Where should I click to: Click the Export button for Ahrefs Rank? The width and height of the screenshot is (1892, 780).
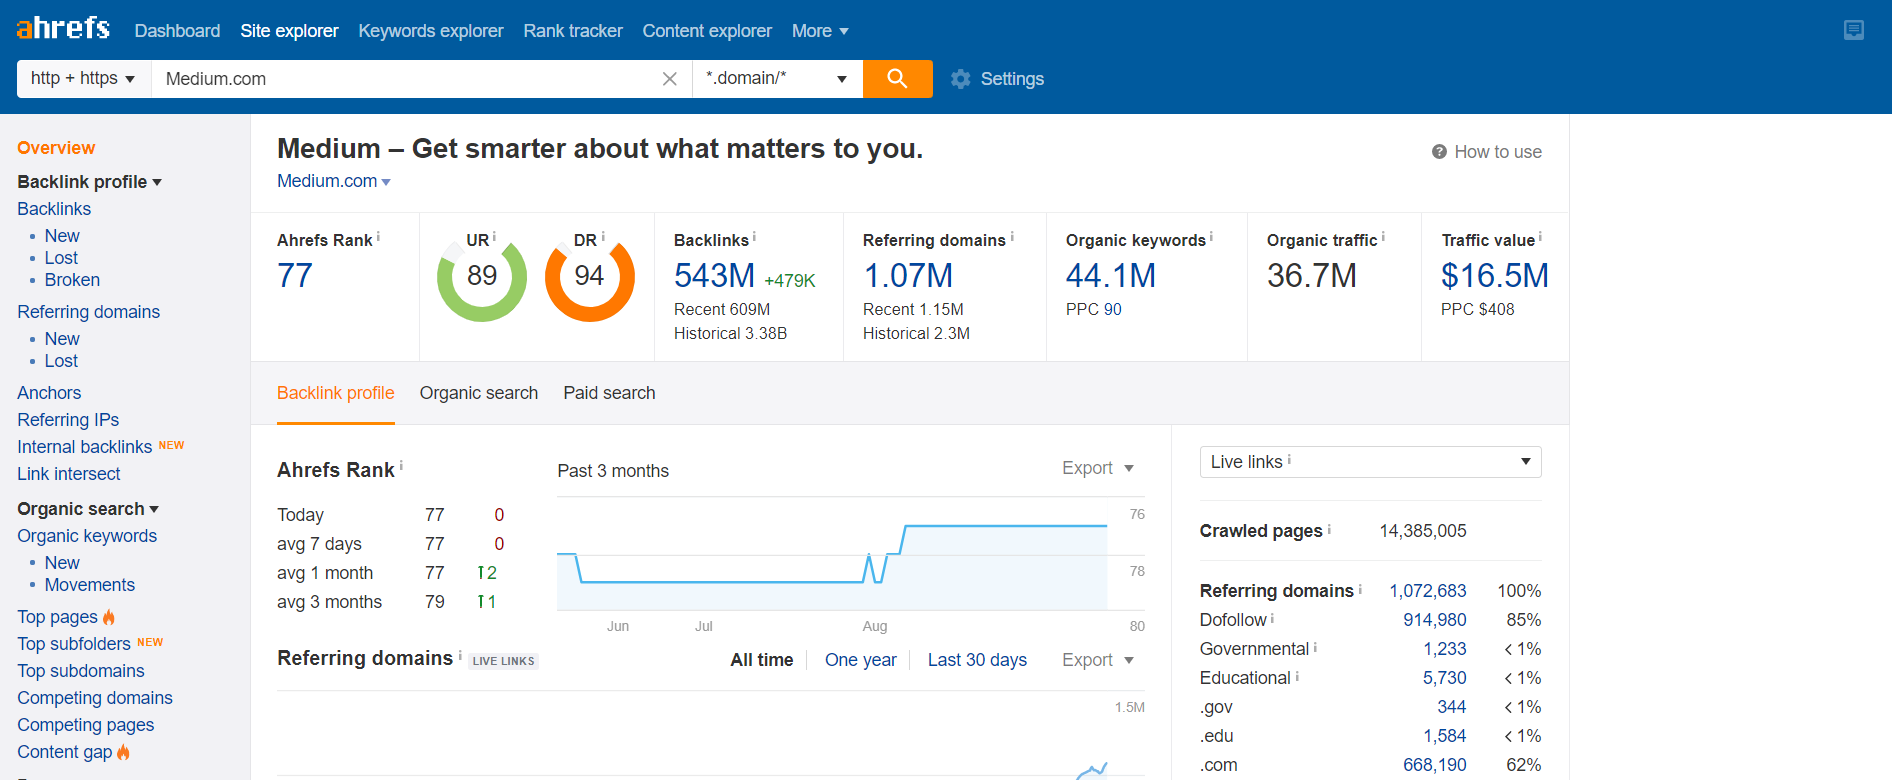point(1097,468)
